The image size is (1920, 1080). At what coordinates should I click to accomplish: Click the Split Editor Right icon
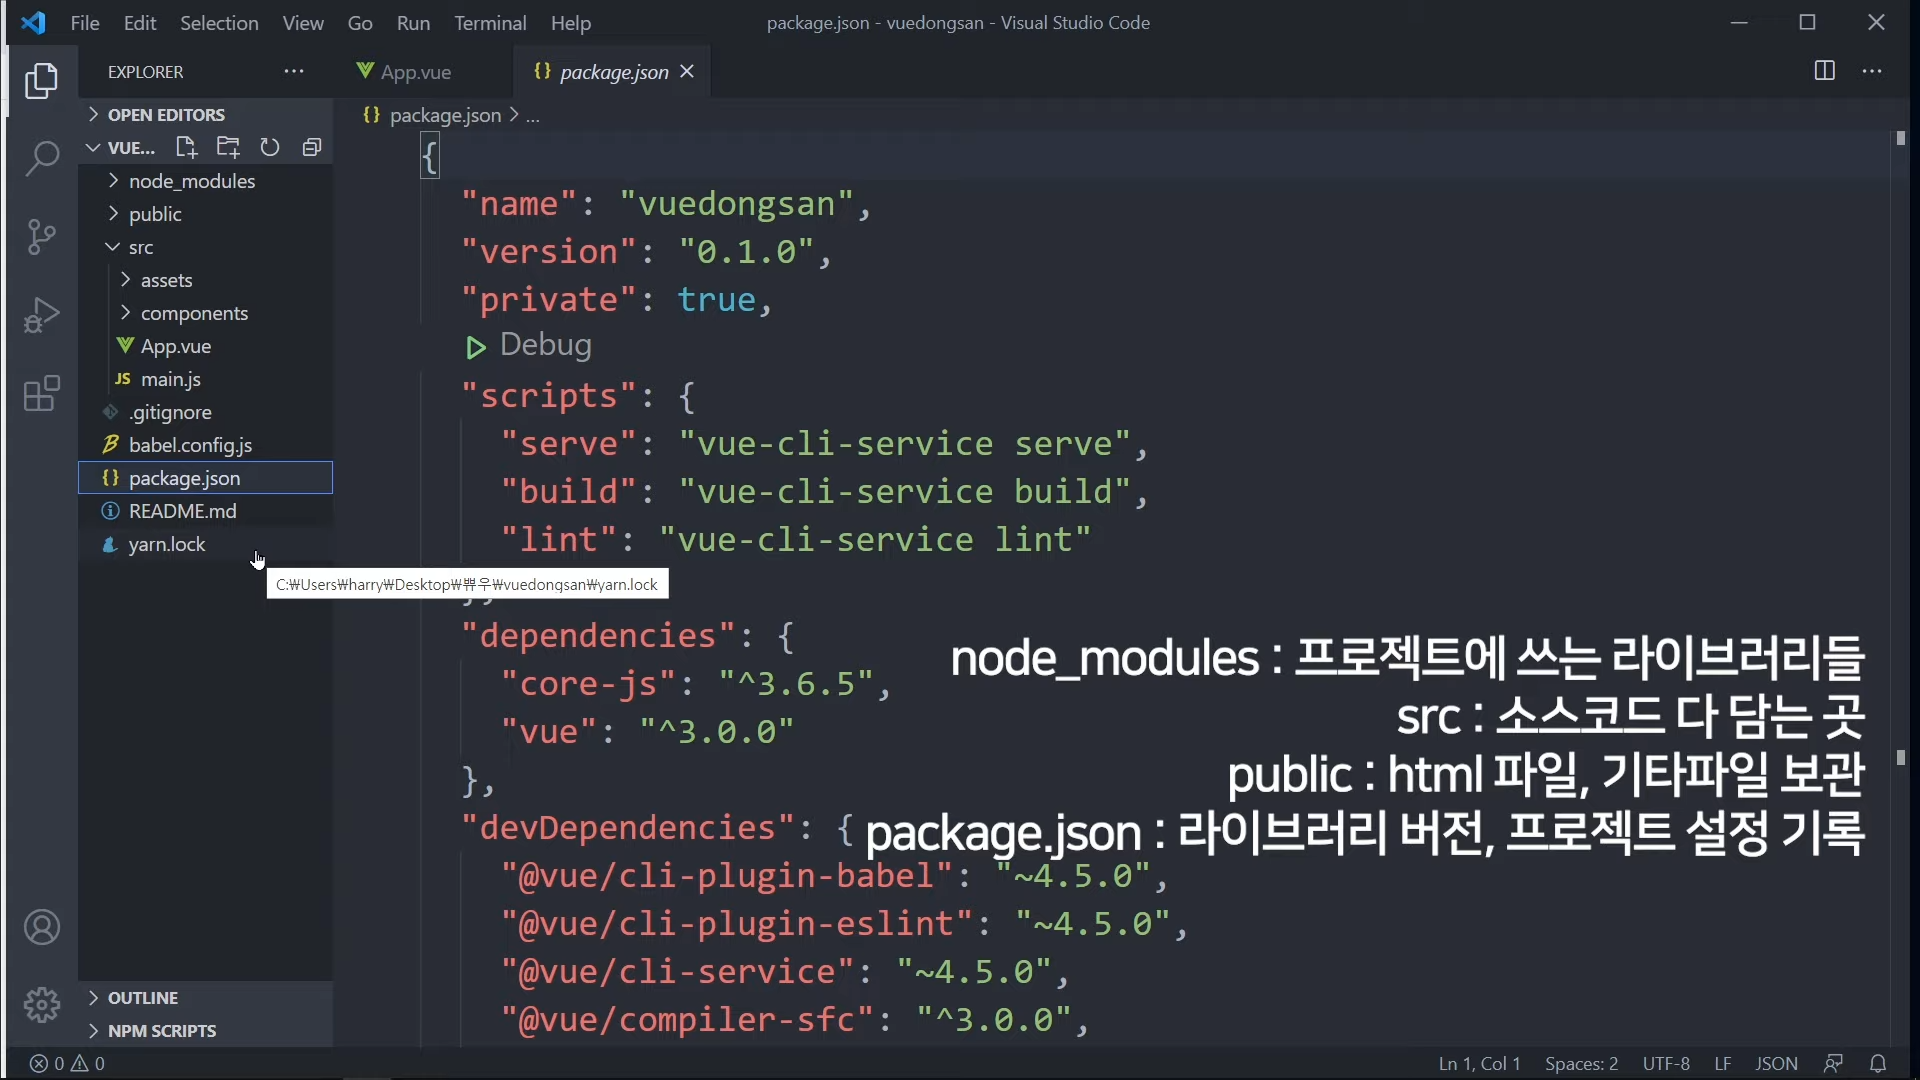tap(1824, 71)
